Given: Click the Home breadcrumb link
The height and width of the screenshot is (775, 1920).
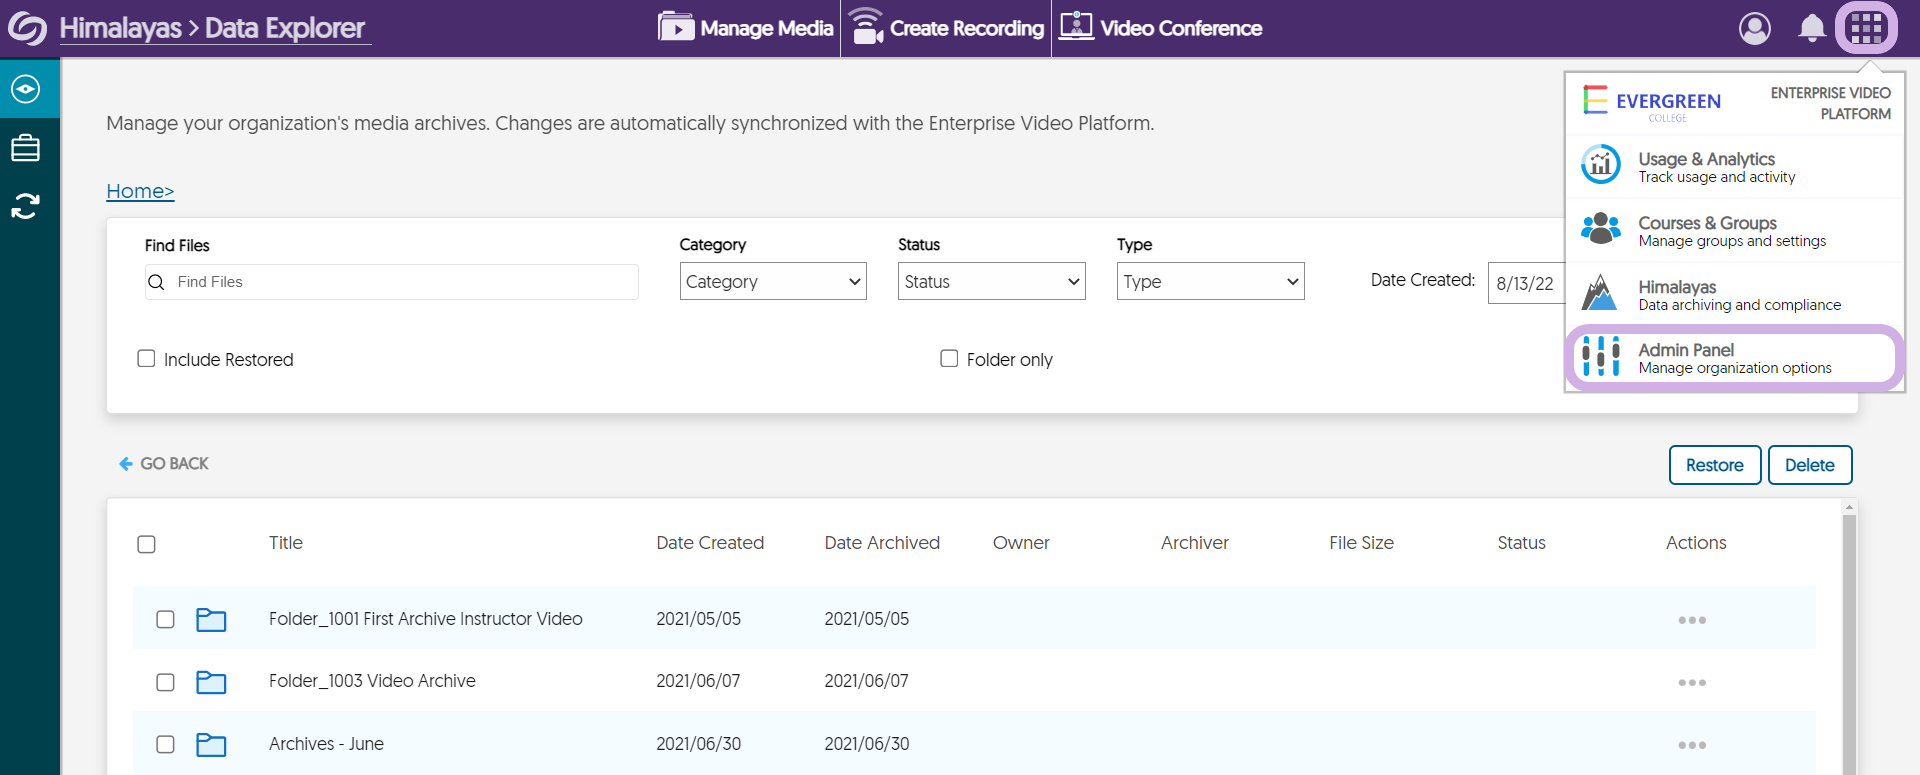Looking at the screenshot, I should tap(140, 191).
